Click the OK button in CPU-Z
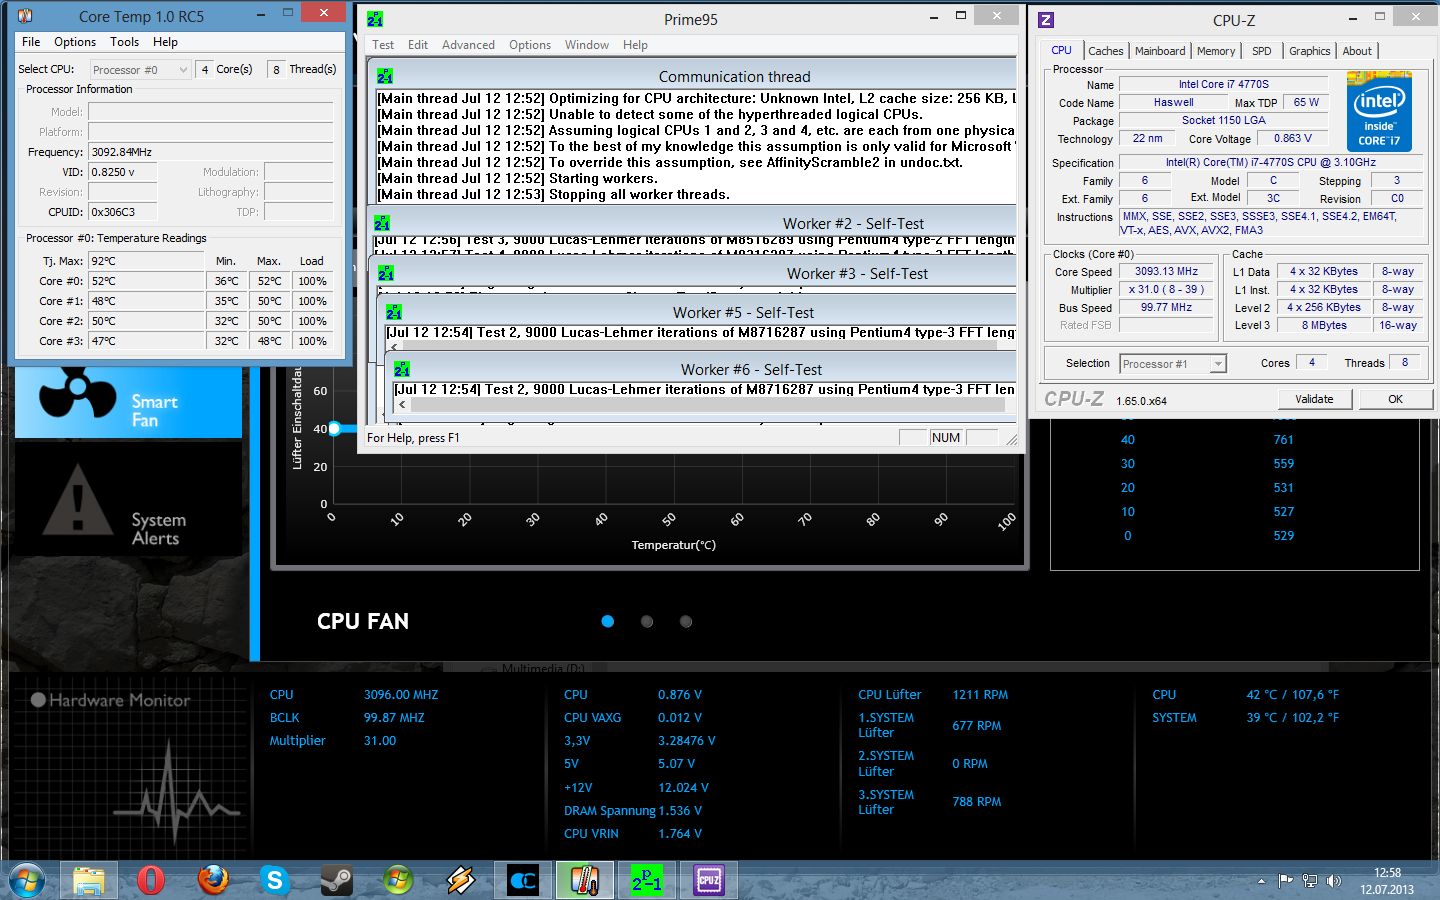Viewport: 1440px width, 900px height. [x=1395, y=399]
